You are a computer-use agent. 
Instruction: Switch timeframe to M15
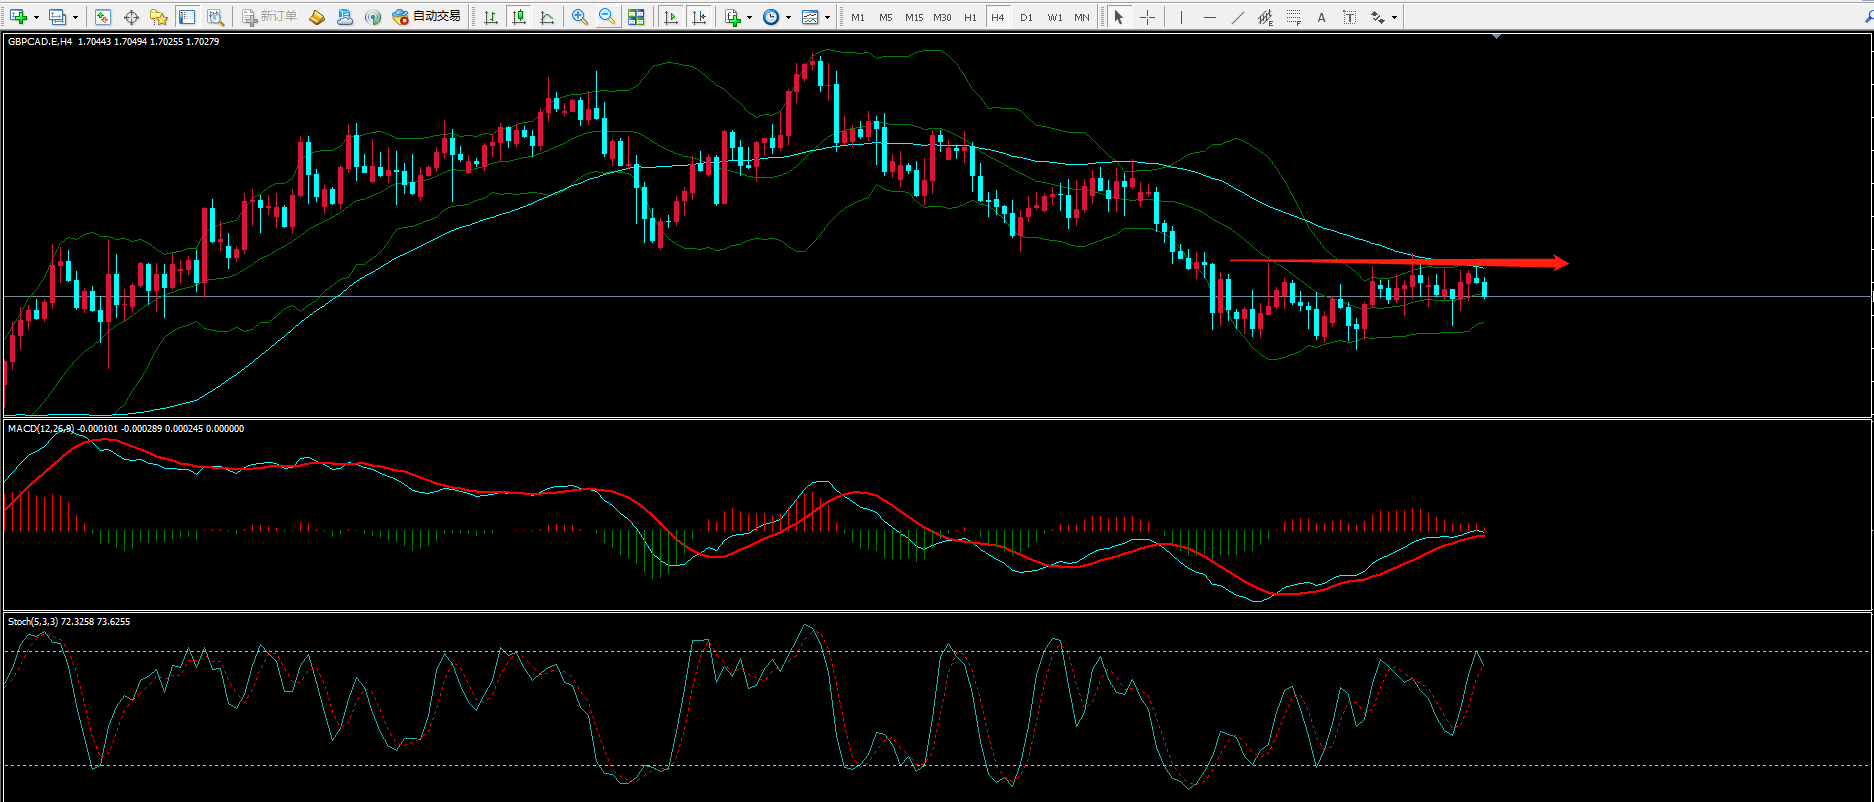pos(914,17)
